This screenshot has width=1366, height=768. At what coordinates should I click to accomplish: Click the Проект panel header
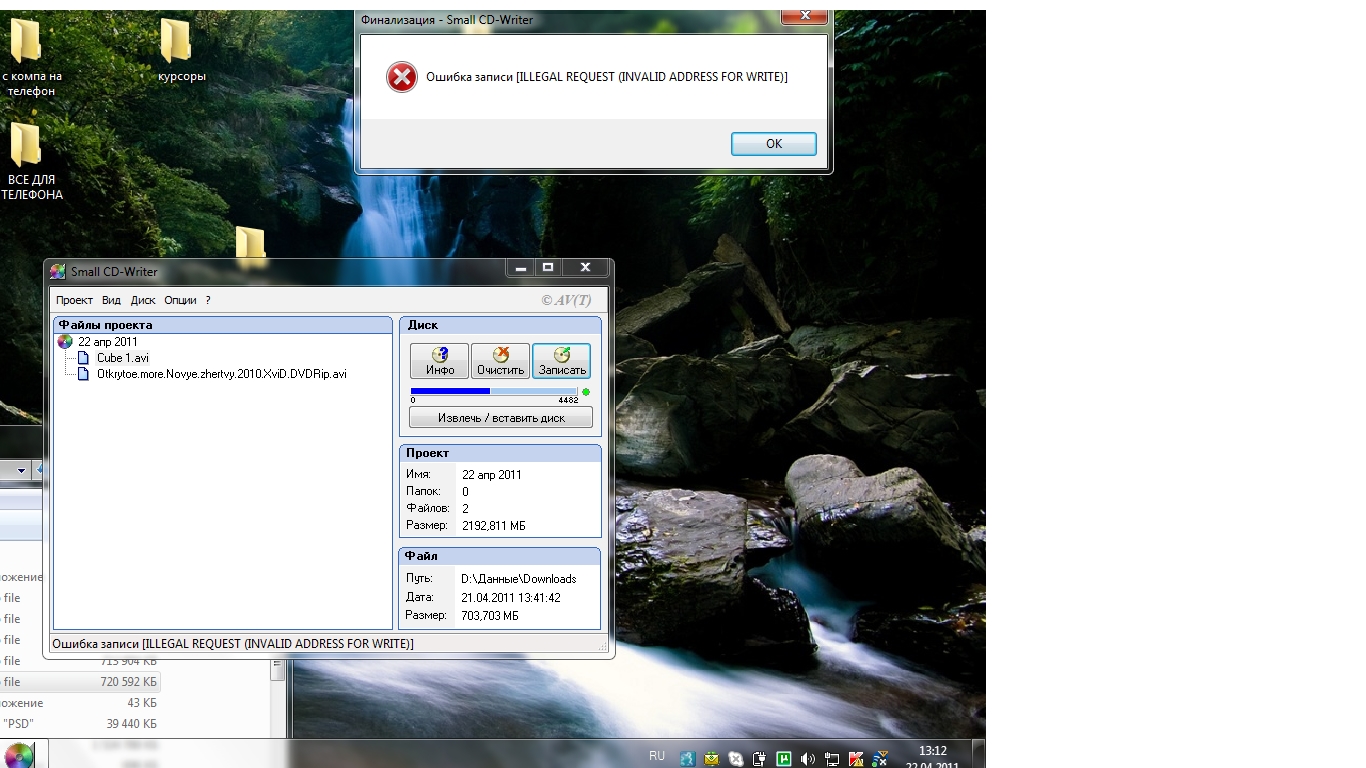point(501,453)
